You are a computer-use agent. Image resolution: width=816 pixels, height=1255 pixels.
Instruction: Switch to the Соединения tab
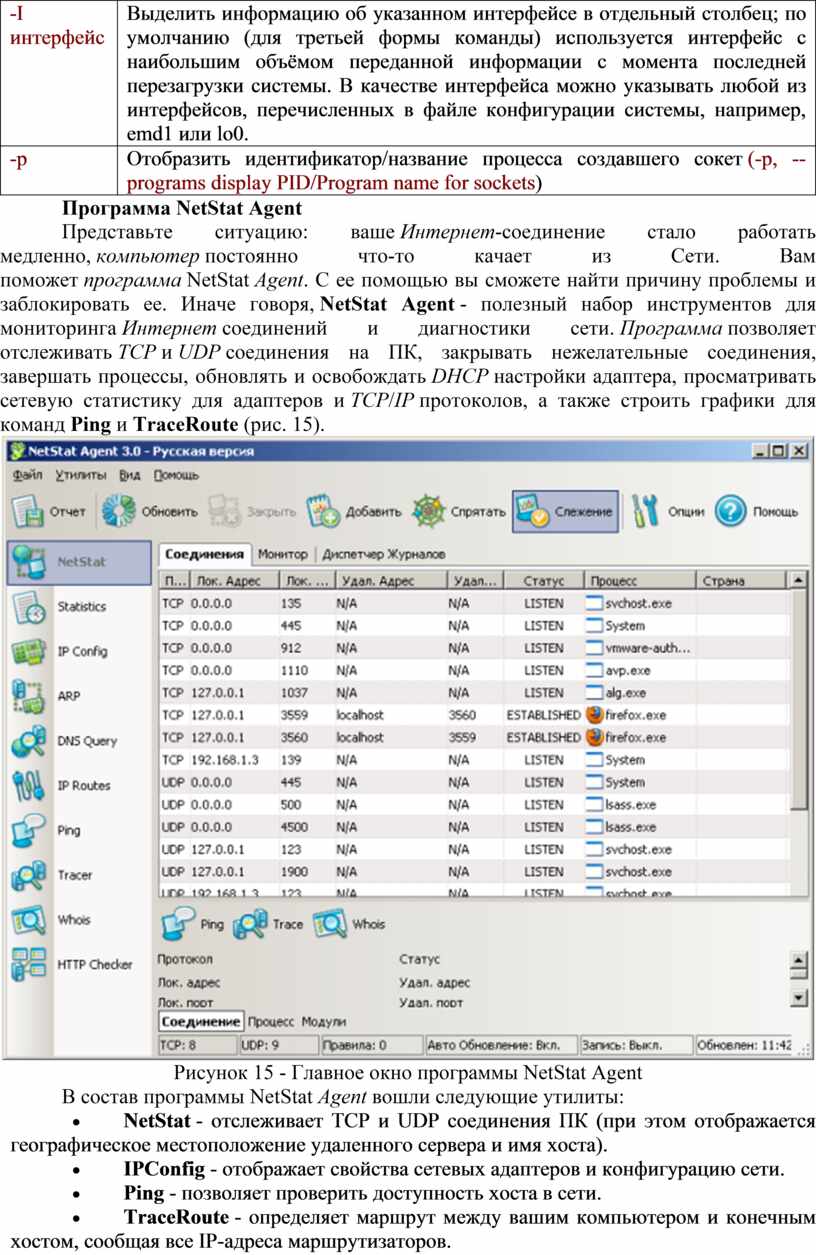204,553
